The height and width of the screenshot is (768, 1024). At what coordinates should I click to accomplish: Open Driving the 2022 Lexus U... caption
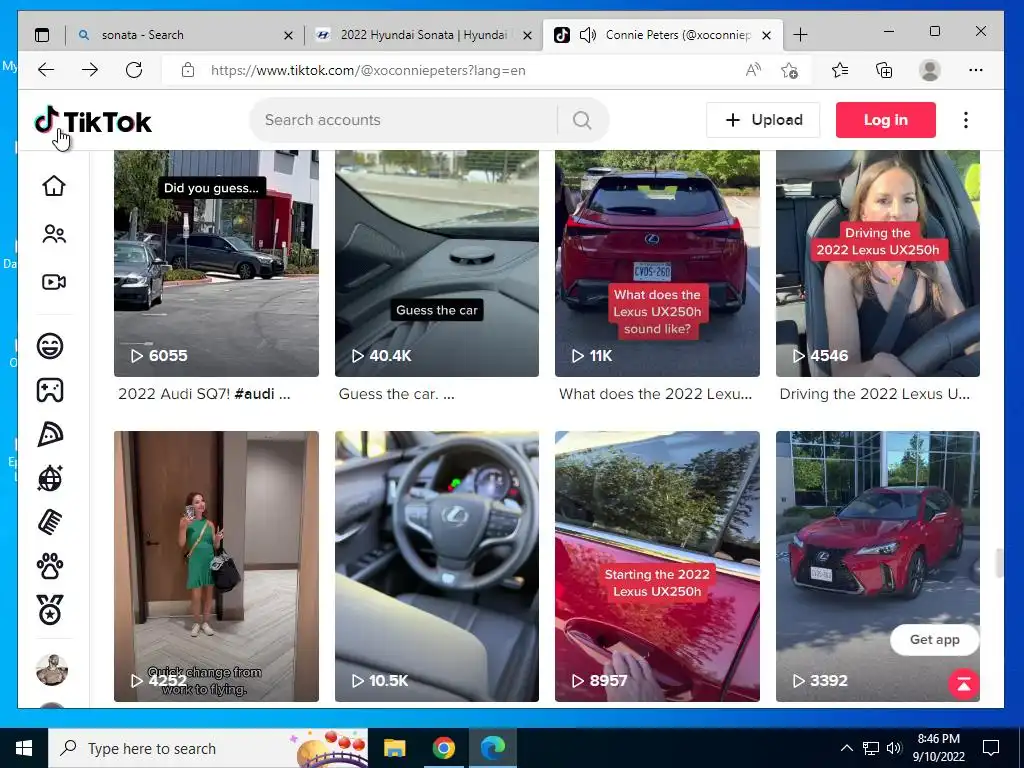click(875, 394)
